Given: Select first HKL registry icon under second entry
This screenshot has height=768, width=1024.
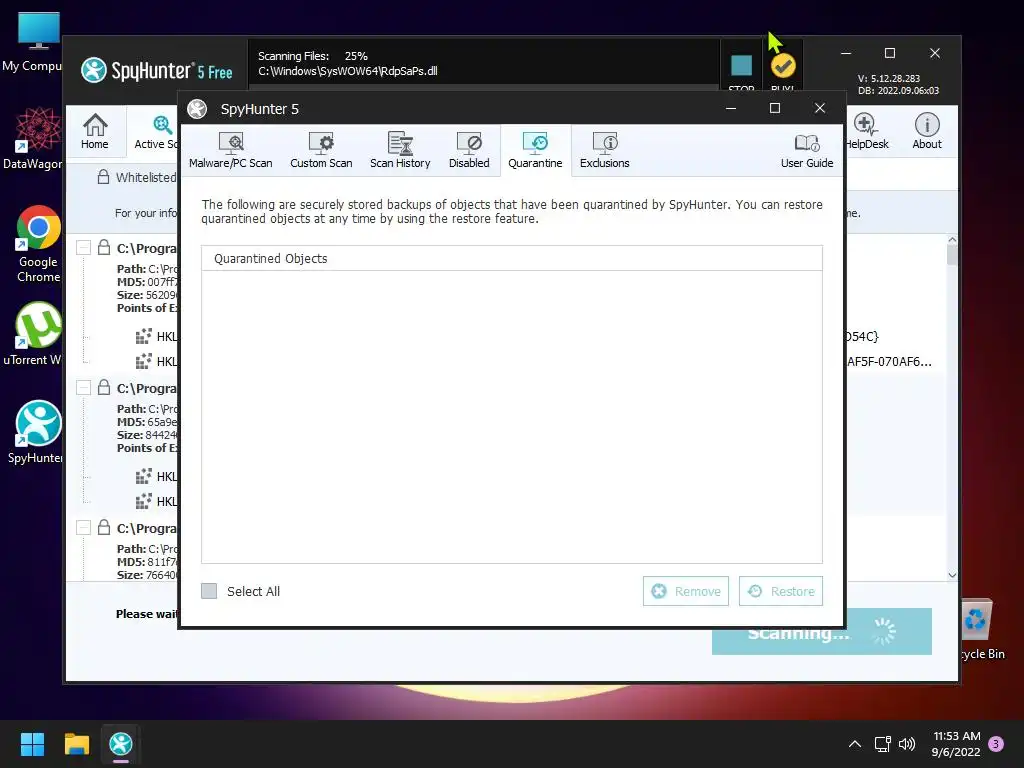Looking at the screenshot, I should point(143,476).
